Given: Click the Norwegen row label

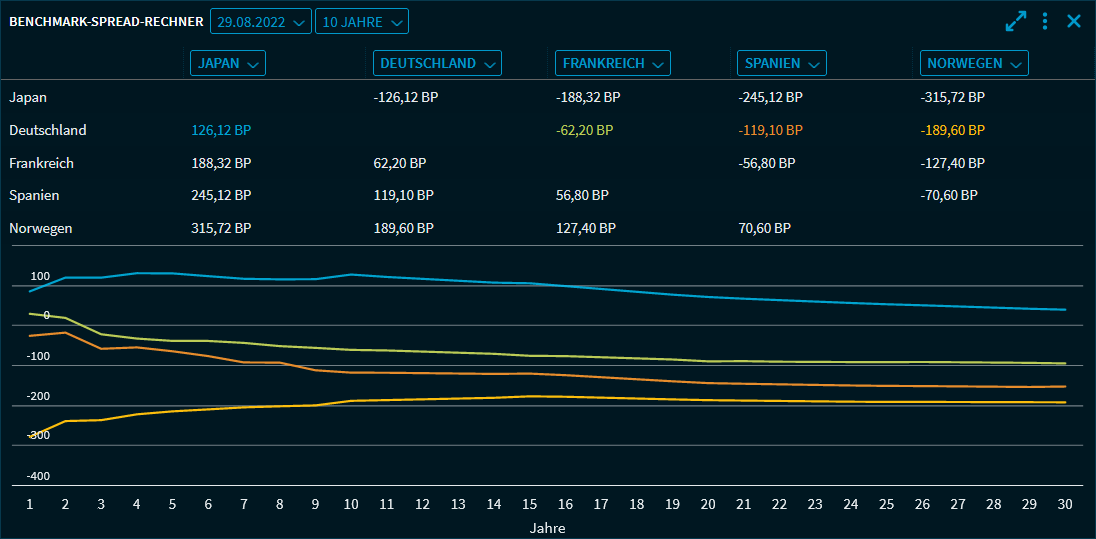Looking at the screenshot, I should click(41, 228).
